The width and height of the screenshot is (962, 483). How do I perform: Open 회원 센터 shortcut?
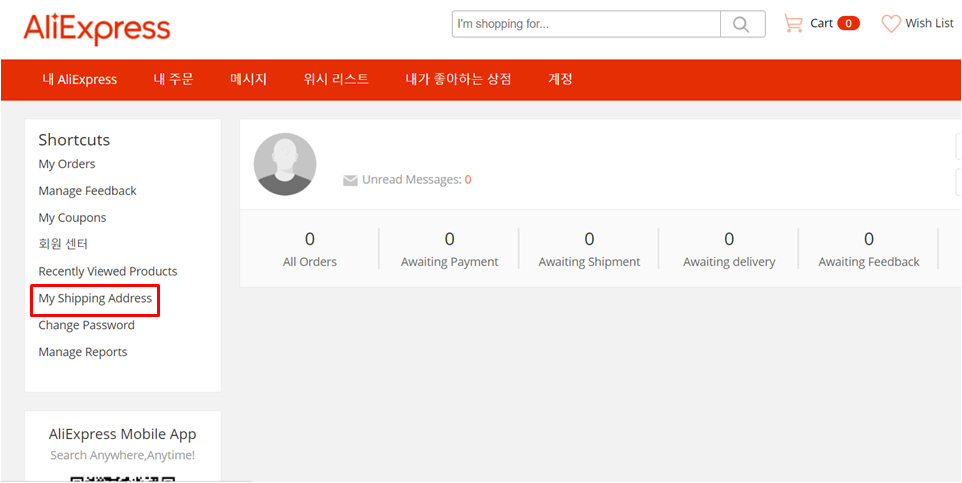click(63, 244)
